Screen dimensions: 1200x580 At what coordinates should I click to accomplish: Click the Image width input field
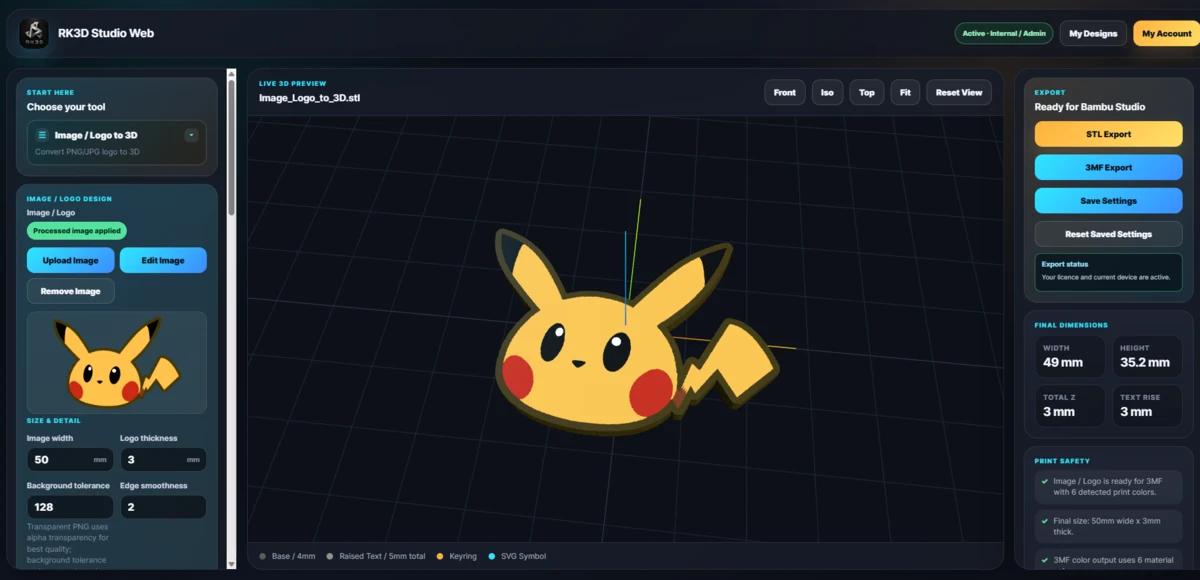point(70,460)
